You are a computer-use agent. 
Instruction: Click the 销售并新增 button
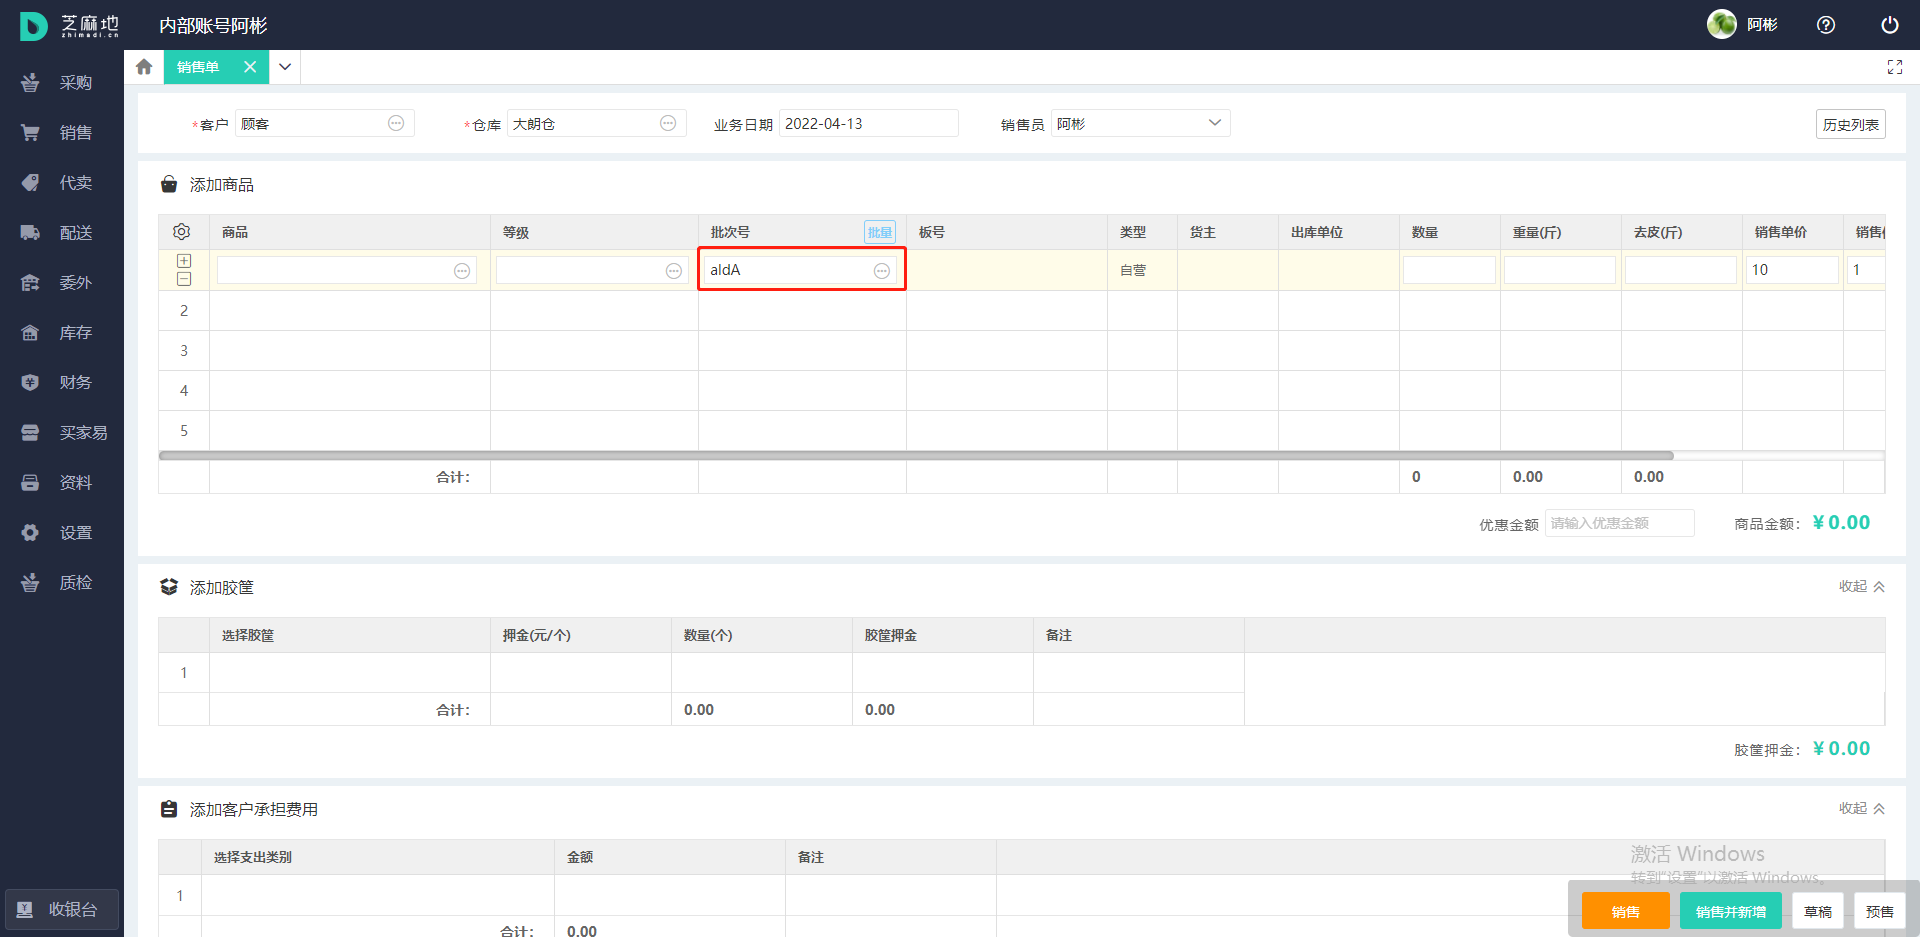[x=1731, y=912]
